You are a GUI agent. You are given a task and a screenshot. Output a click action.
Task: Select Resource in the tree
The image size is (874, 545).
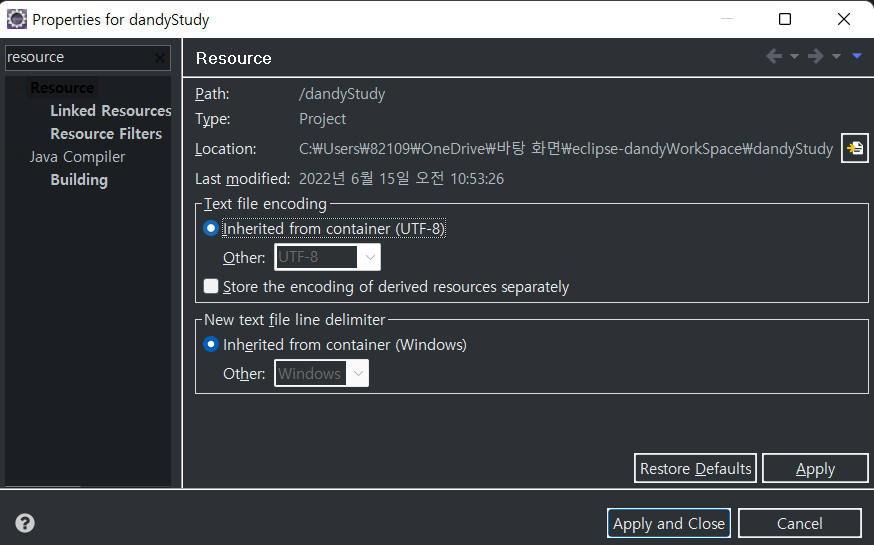point(62,88)
